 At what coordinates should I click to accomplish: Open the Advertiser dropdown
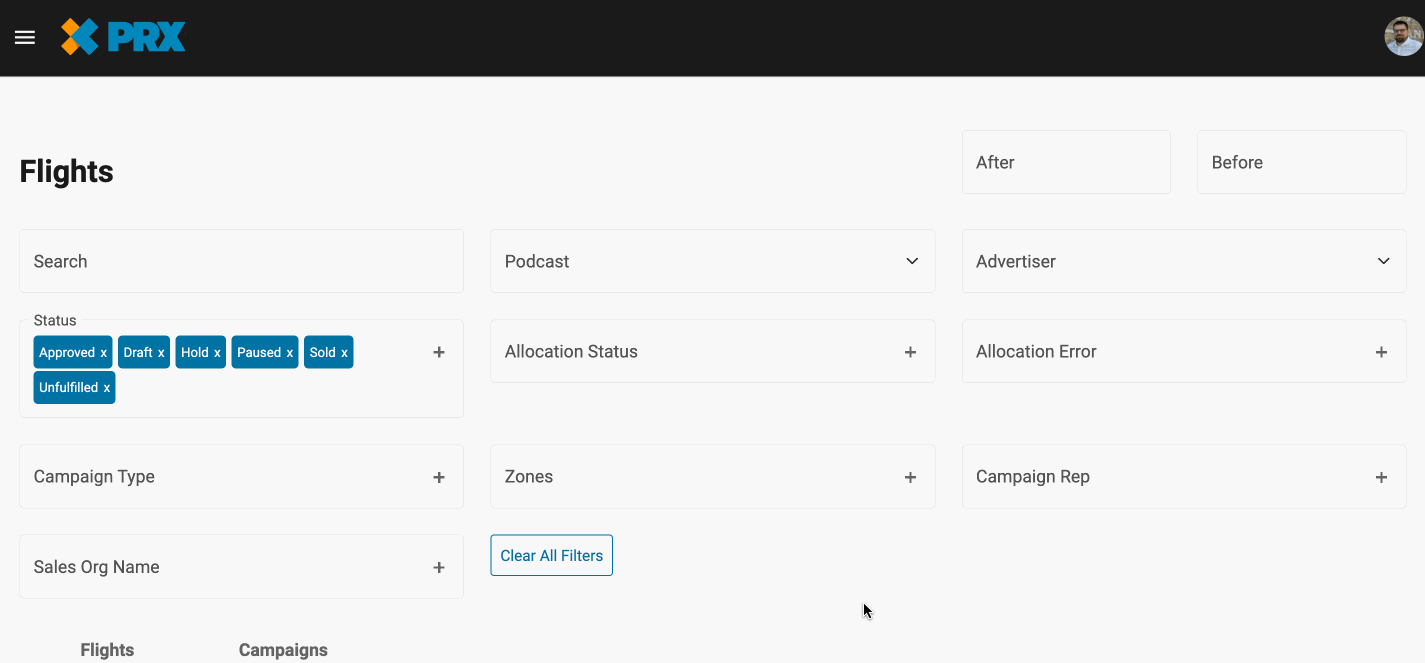(1184, 261)
